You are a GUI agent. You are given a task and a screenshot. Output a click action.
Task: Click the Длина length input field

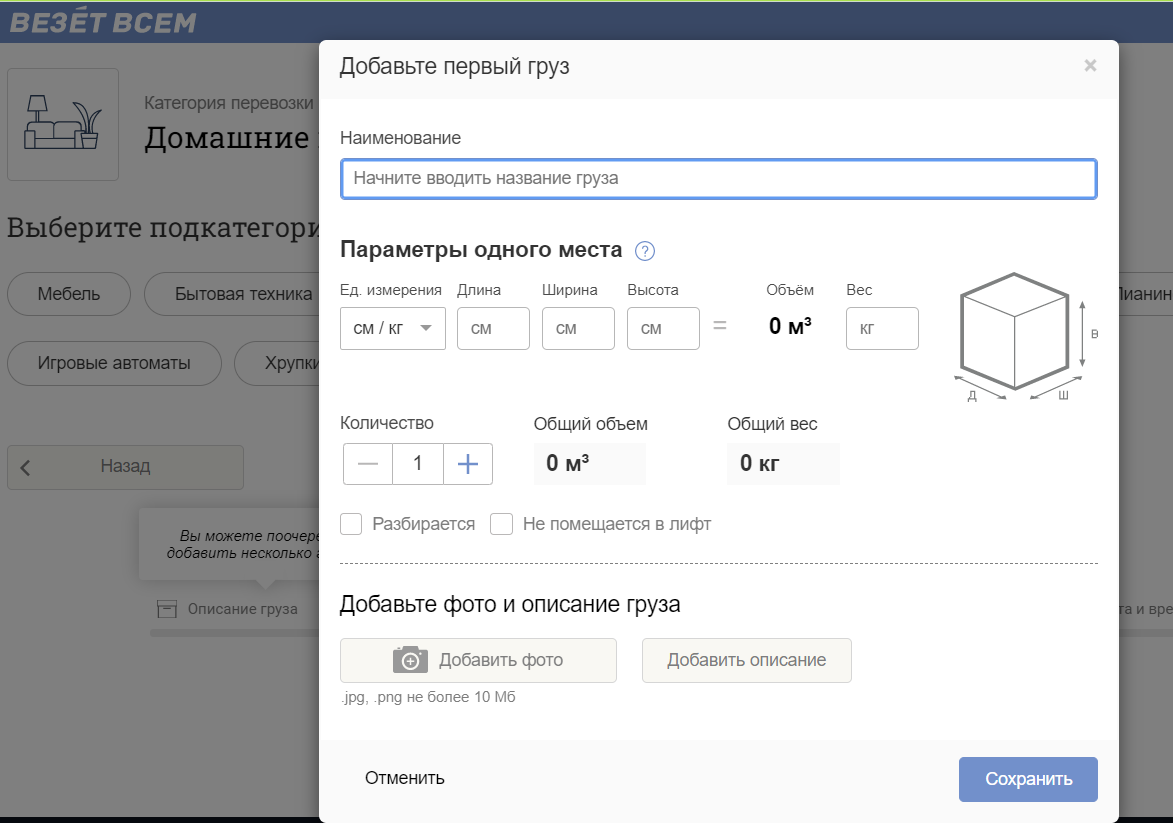tap(493, 328)
